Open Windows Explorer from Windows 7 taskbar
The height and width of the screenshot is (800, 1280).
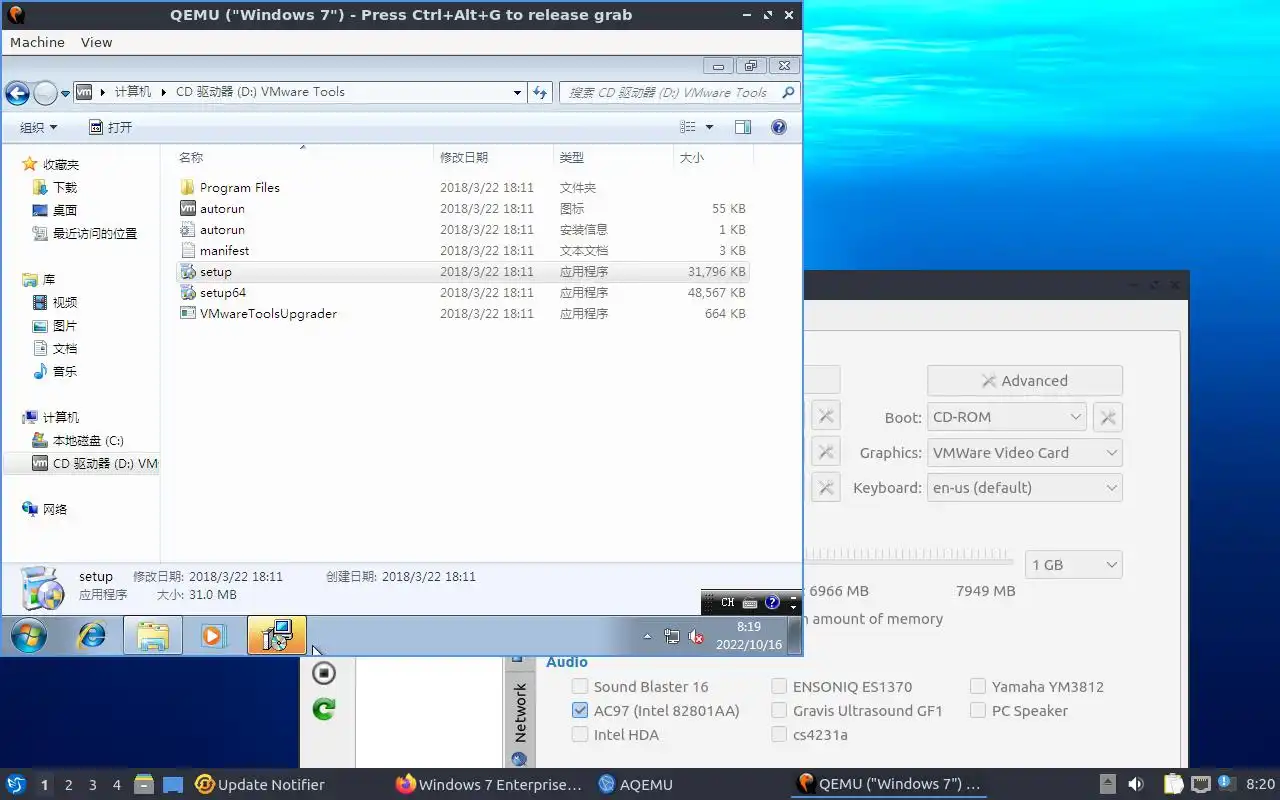point(153,636)
